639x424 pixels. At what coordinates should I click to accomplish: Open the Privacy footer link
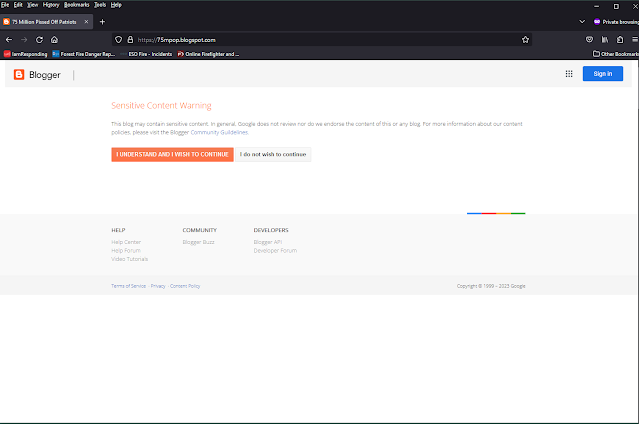(158, 286)
